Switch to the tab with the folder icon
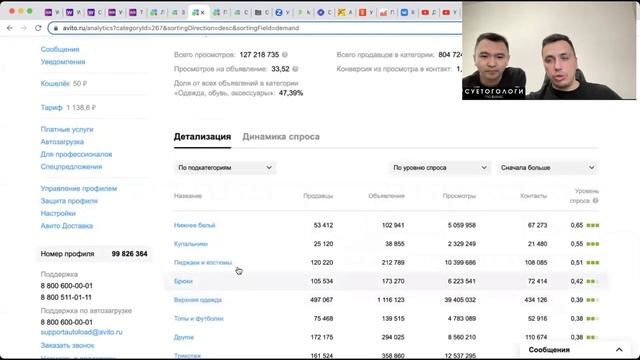640x360 pixels. (x=258, y=13)
